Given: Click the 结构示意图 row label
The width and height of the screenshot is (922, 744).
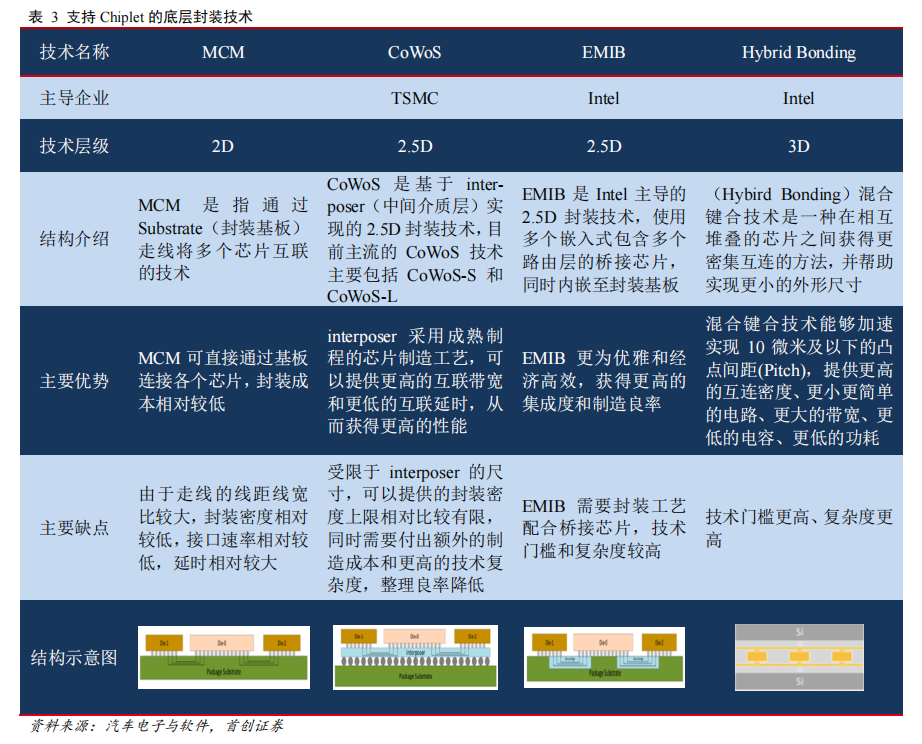Looking at the screenshot, I should [74, 657].
